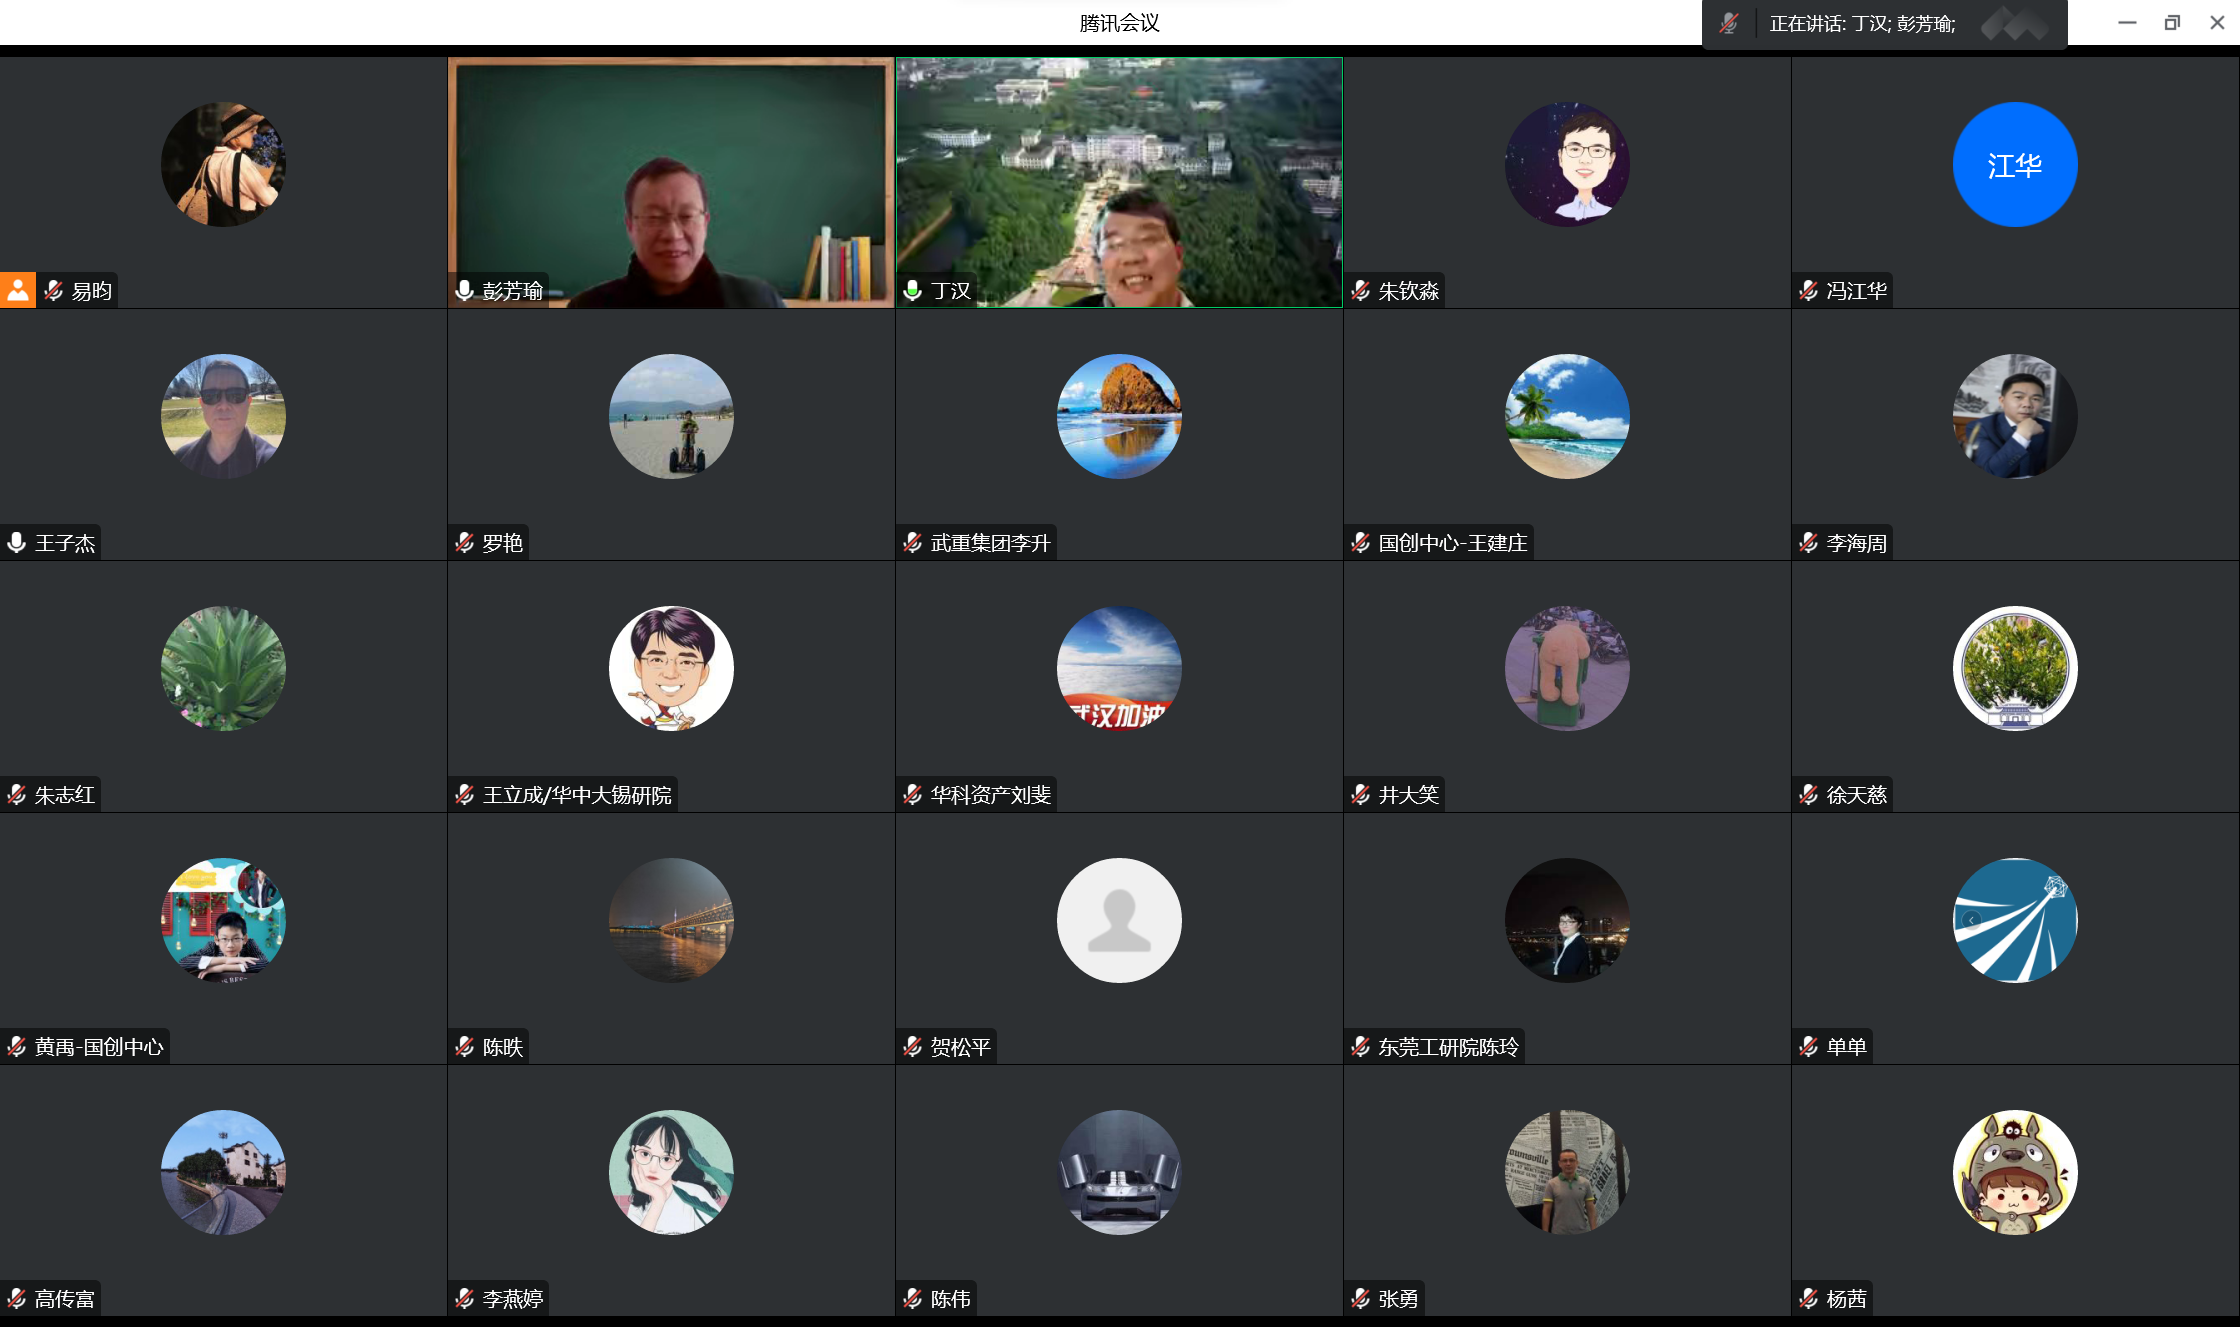Click the blue 江华 initials avatar
This screenshot has height=1327, width=2240.
pyautogui.click(x=2015, y=164)
